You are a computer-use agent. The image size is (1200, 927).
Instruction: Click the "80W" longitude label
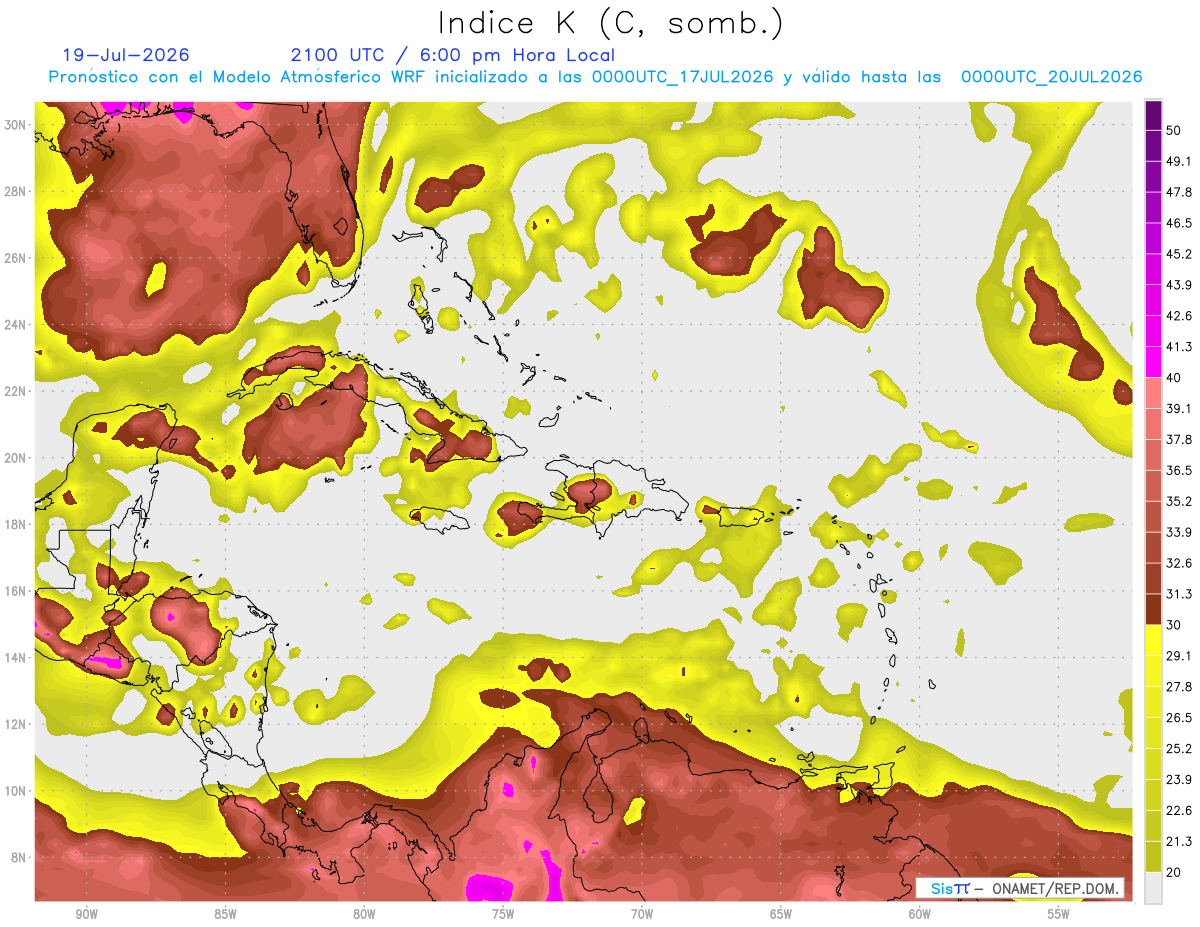pos(364,915)
